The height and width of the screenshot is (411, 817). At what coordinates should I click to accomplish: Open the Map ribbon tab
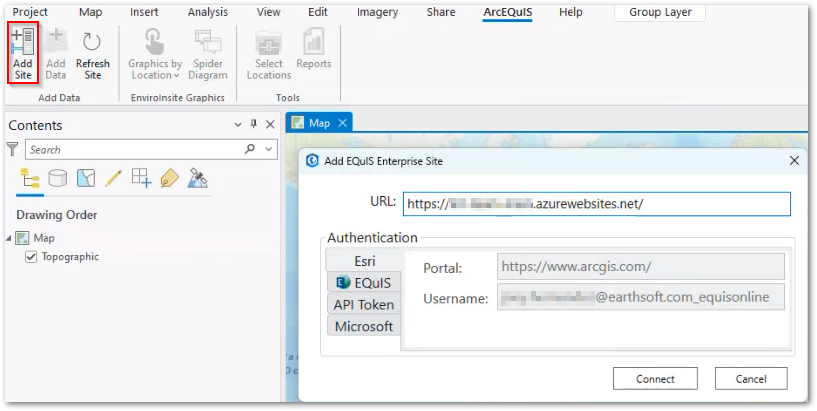coord(90,12)
